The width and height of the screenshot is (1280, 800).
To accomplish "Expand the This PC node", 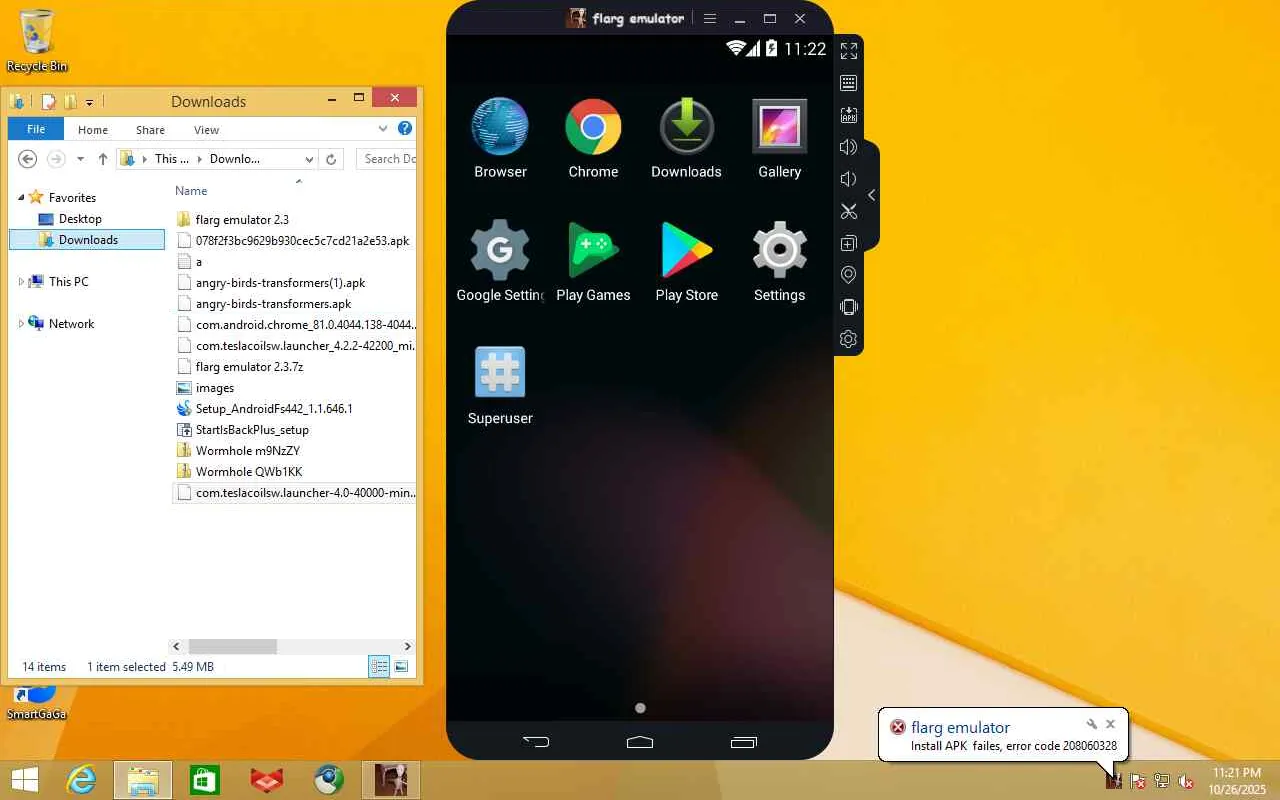I will [x=21, y=282].
